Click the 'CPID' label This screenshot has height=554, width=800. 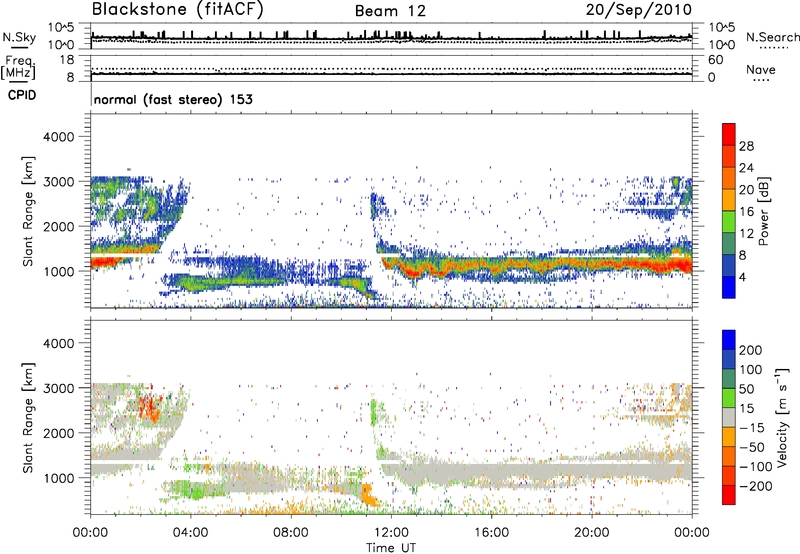tap(22, 95)
